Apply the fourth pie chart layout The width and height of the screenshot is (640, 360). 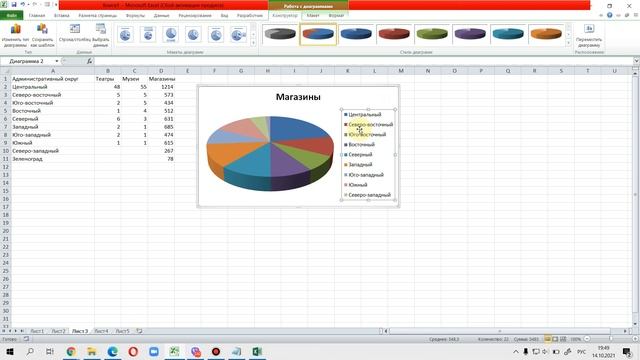pyautogui.click(x=193, y=34)
